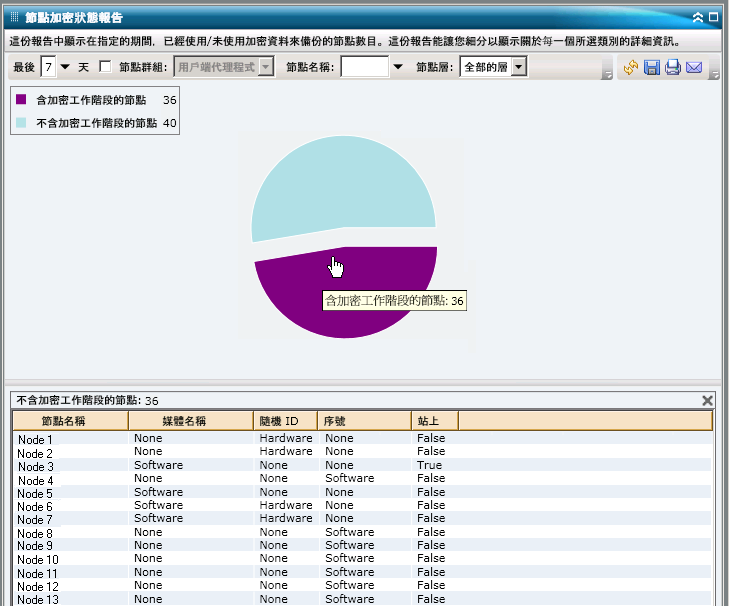This screenshot has width=729, height=606.
Task: Click the light blue unencrypted legend swatch
Action: [x=21, y=122]
